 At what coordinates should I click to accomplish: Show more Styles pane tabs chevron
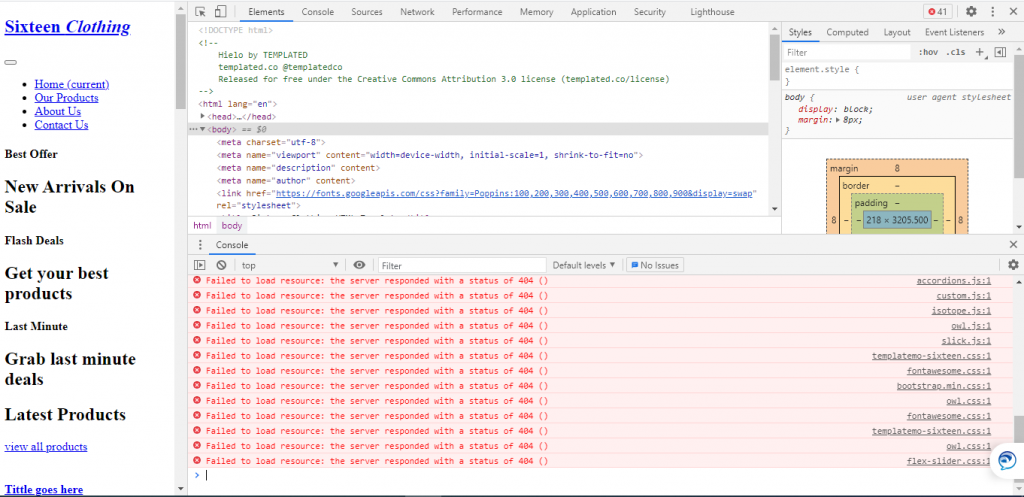[x=1001, y=32]
